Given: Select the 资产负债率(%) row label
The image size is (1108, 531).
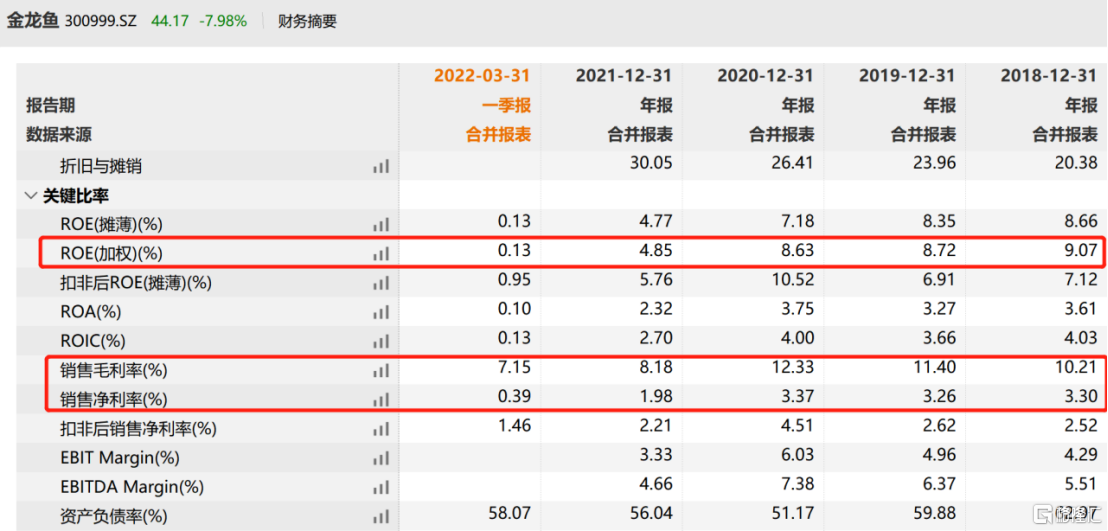Looking at the screenshot, I should 114,516.
